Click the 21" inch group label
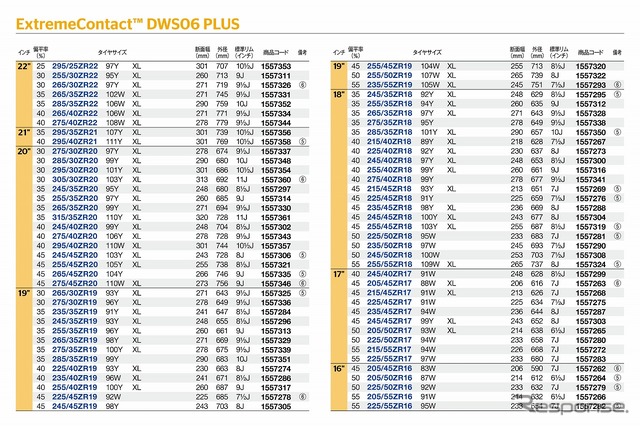 (24, 132)
